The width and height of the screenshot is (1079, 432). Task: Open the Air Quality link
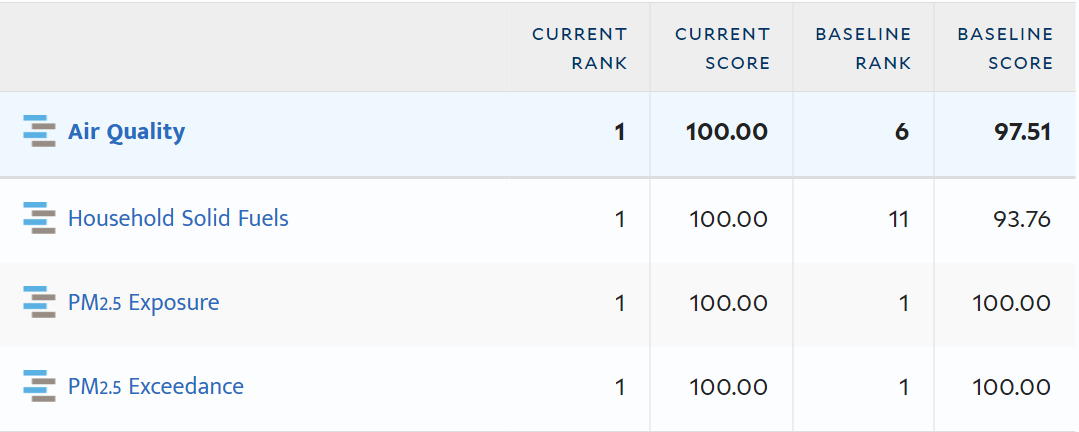[x=126, y=132]
